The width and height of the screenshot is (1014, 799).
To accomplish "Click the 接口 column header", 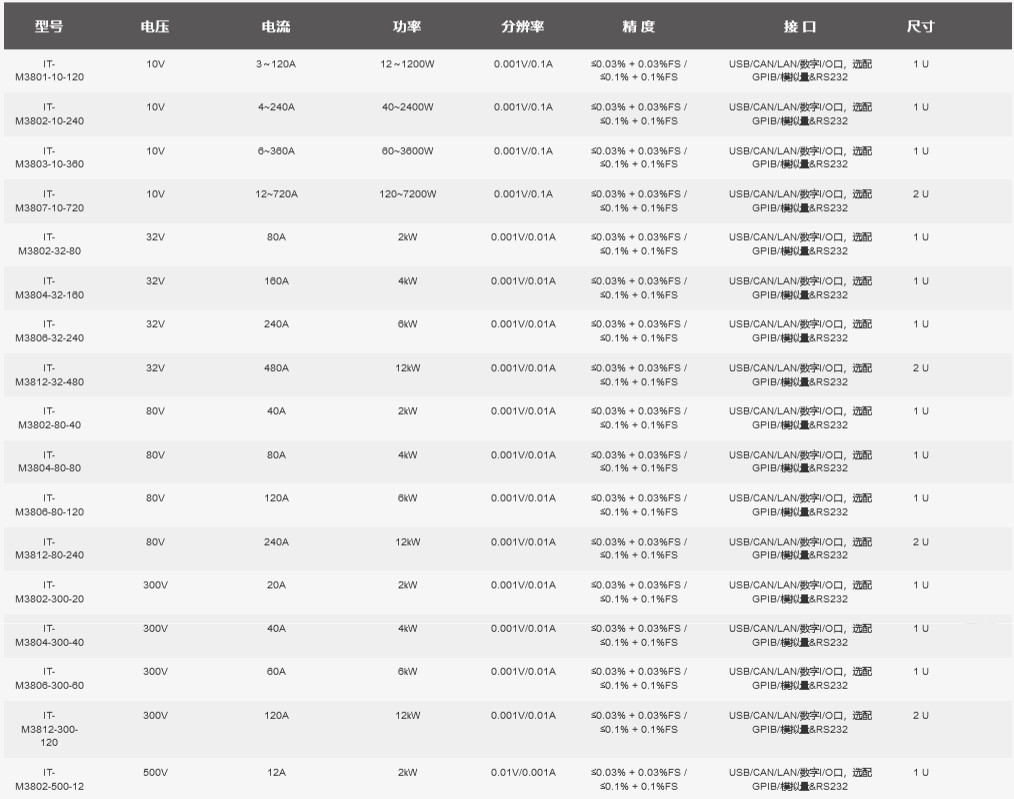I will [x=799, y=27].
